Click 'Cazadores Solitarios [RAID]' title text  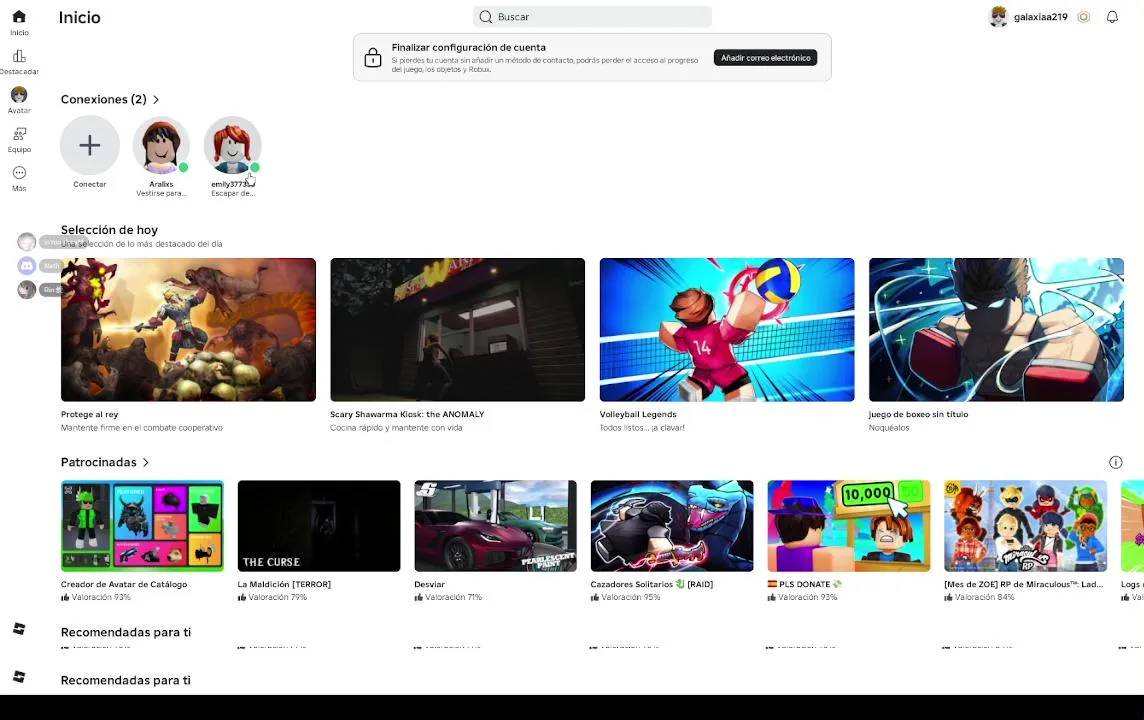point(652,584)
